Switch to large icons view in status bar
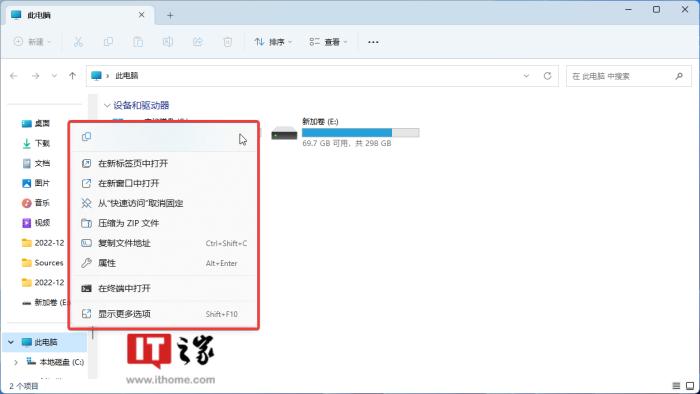Image resolution: width=700 pixels, height=394 pixels. pos(690,386)
